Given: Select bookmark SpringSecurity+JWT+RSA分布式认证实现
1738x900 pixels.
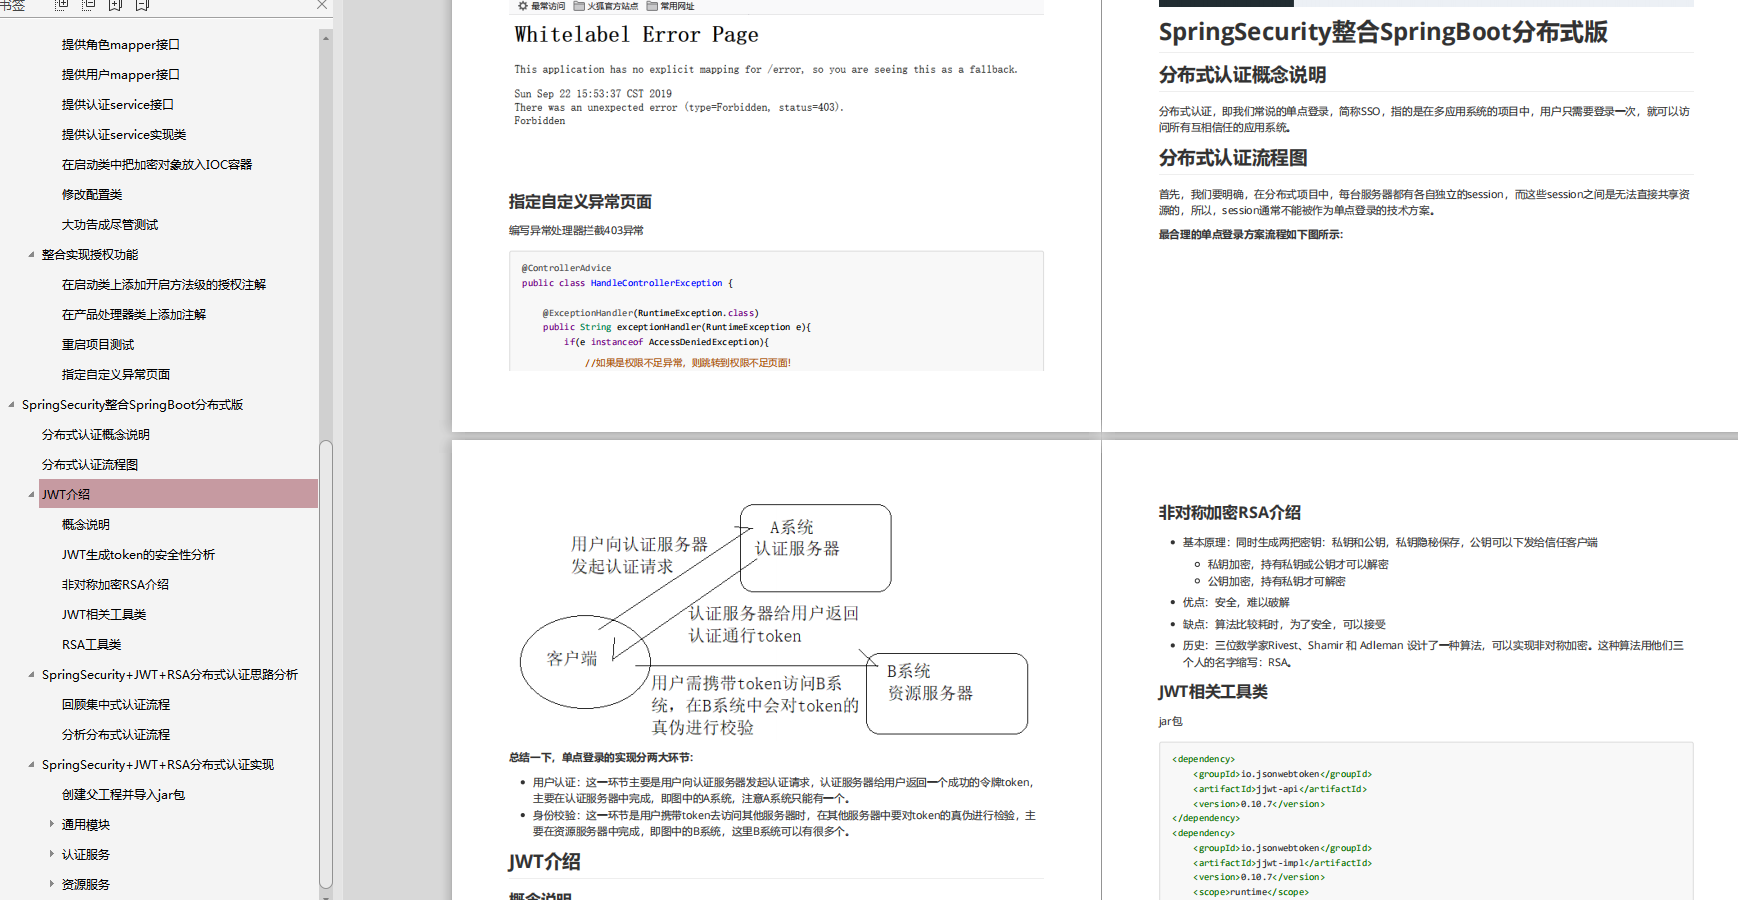Looking at the screenshot, I should (x=158, y=765).
